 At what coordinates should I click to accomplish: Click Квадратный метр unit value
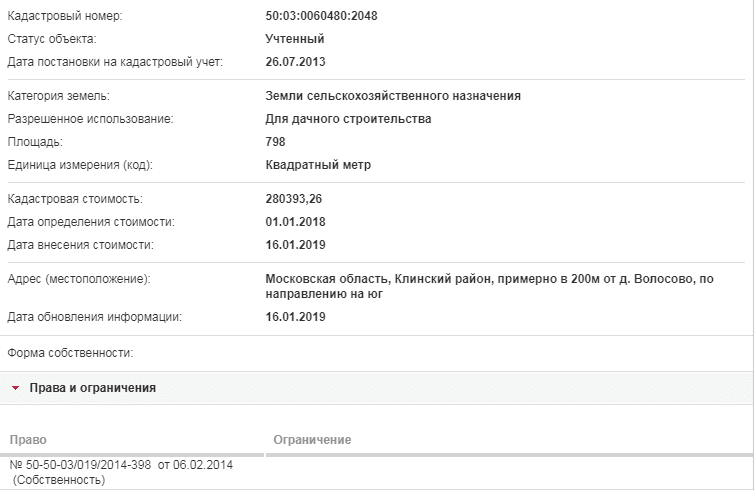(x=318, y=165)
